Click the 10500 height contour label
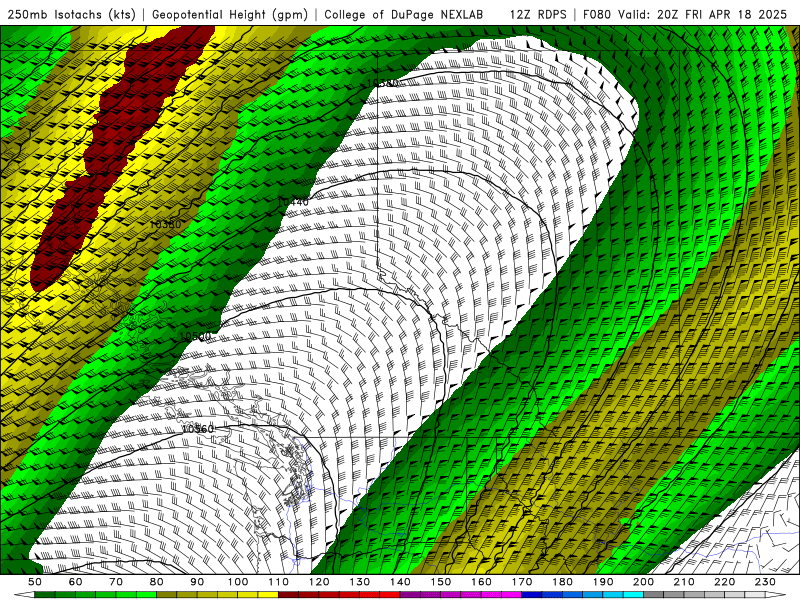 195,336
